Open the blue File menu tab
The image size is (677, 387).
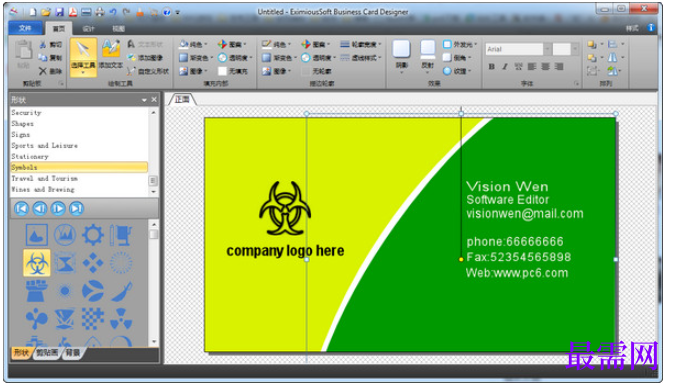(25, 28)
